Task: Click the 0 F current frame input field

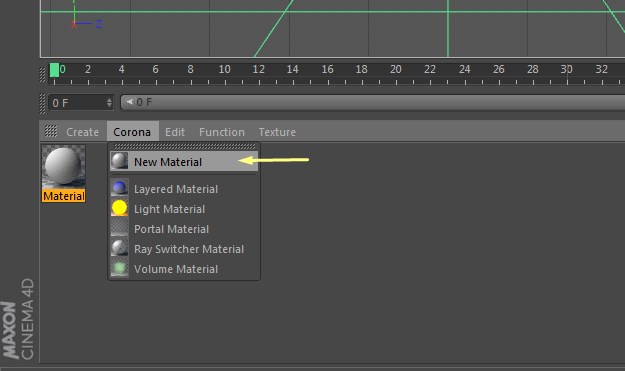Action: click(81, 103)
